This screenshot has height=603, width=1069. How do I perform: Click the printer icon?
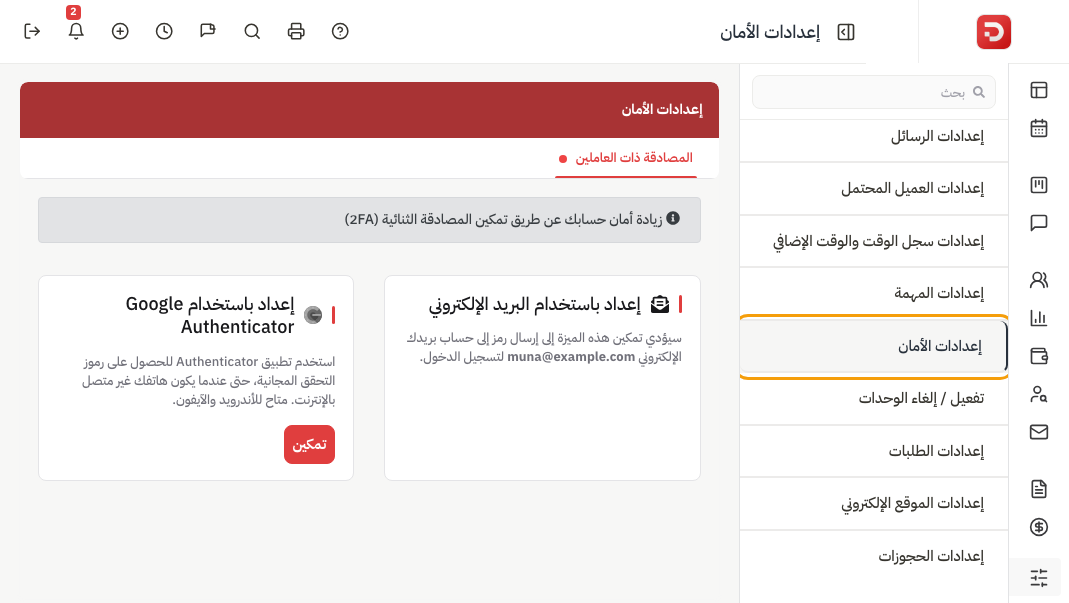(x=296, y=31)
